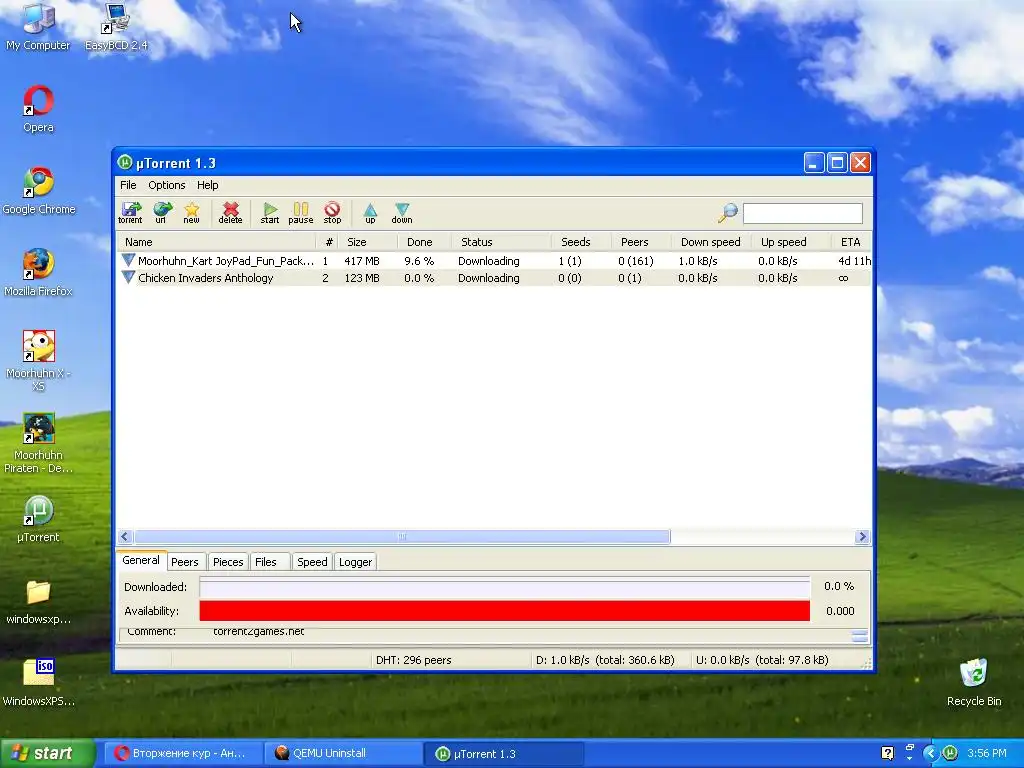Screen dimensions: 1024x768
Task: Click the red Availability bar
Action: [504, 611]
